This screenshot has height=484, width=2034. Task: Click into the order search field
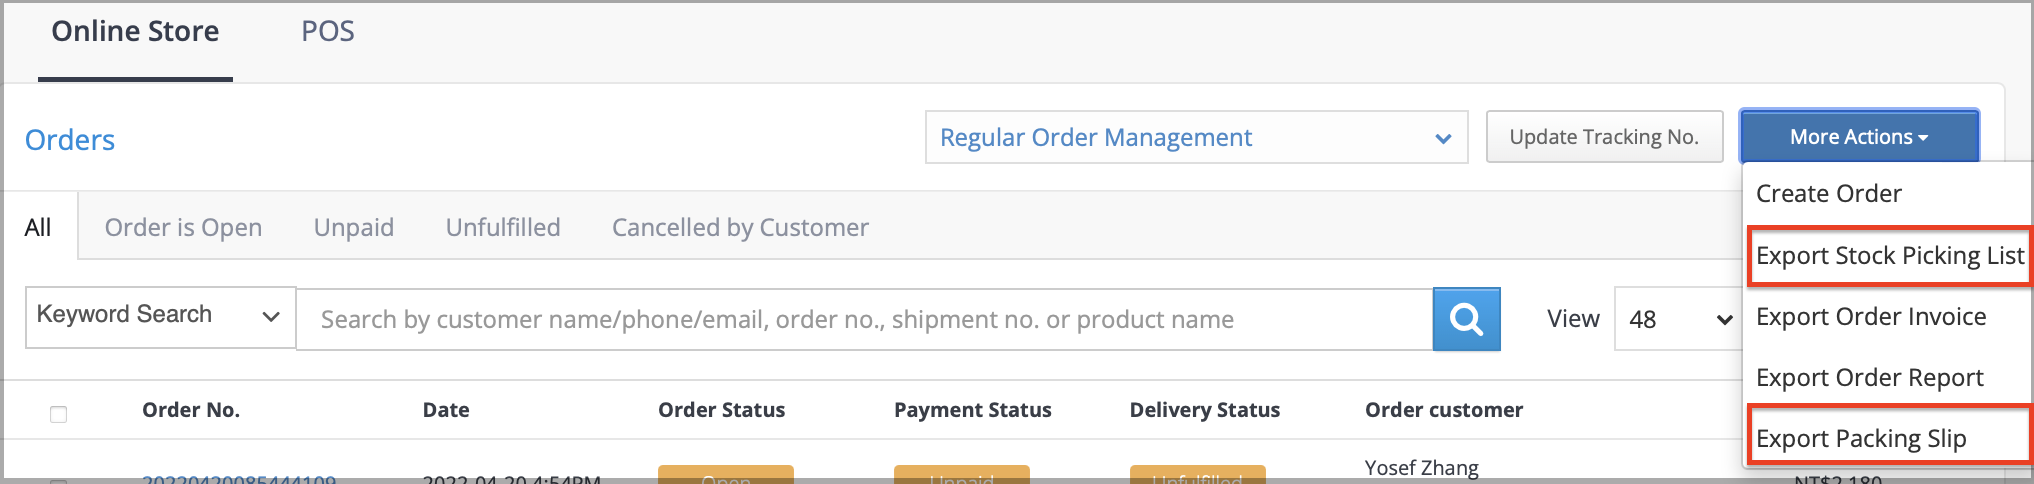click(x=865, y=320)
